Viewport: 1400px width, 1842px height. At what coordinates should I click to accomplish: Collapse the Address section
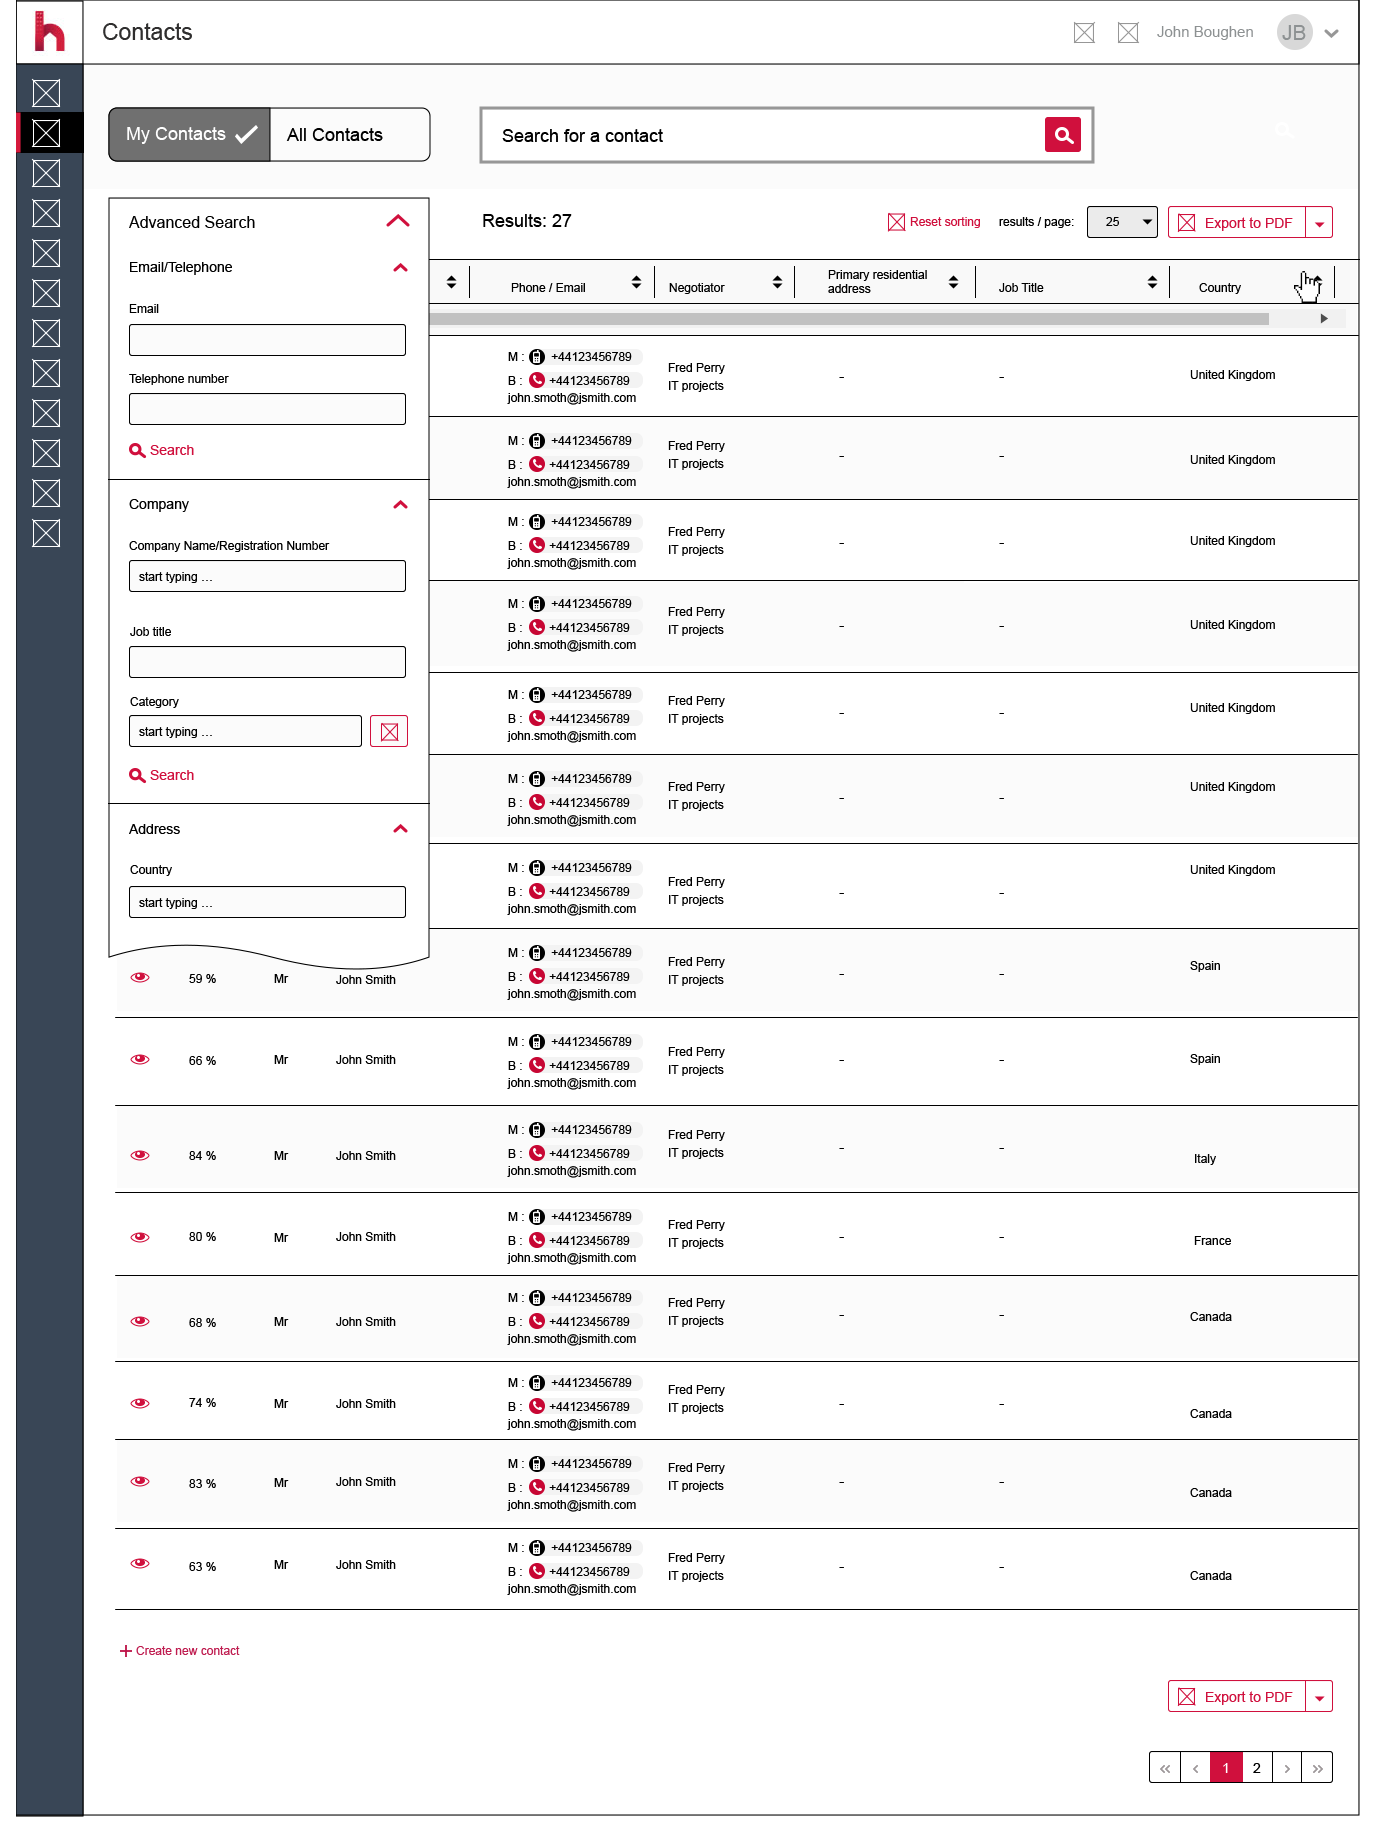tap(401, 829)
